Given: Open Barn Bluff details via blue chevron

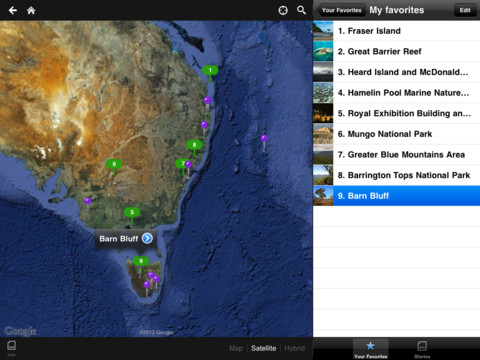Looking at the screenshot, I should (147, 238).
